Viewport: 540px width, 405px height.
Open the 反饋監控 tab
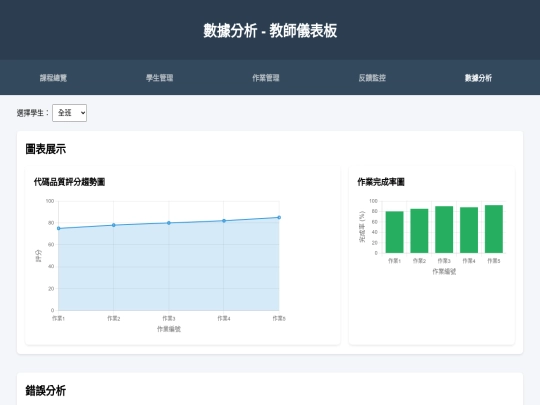point(372,78)
